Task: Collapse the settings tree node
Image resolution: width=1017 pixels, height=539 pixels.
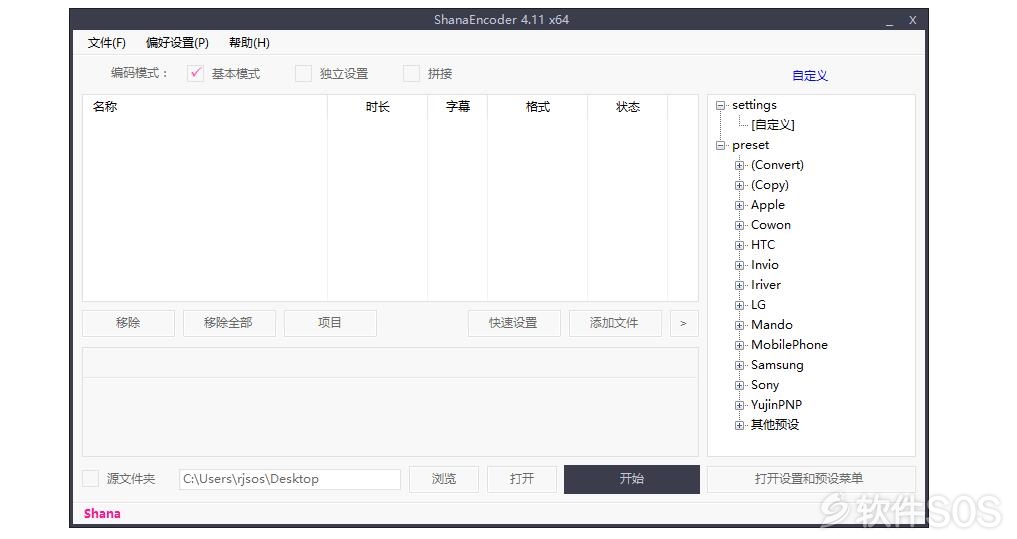Action: tap(720, 105)
